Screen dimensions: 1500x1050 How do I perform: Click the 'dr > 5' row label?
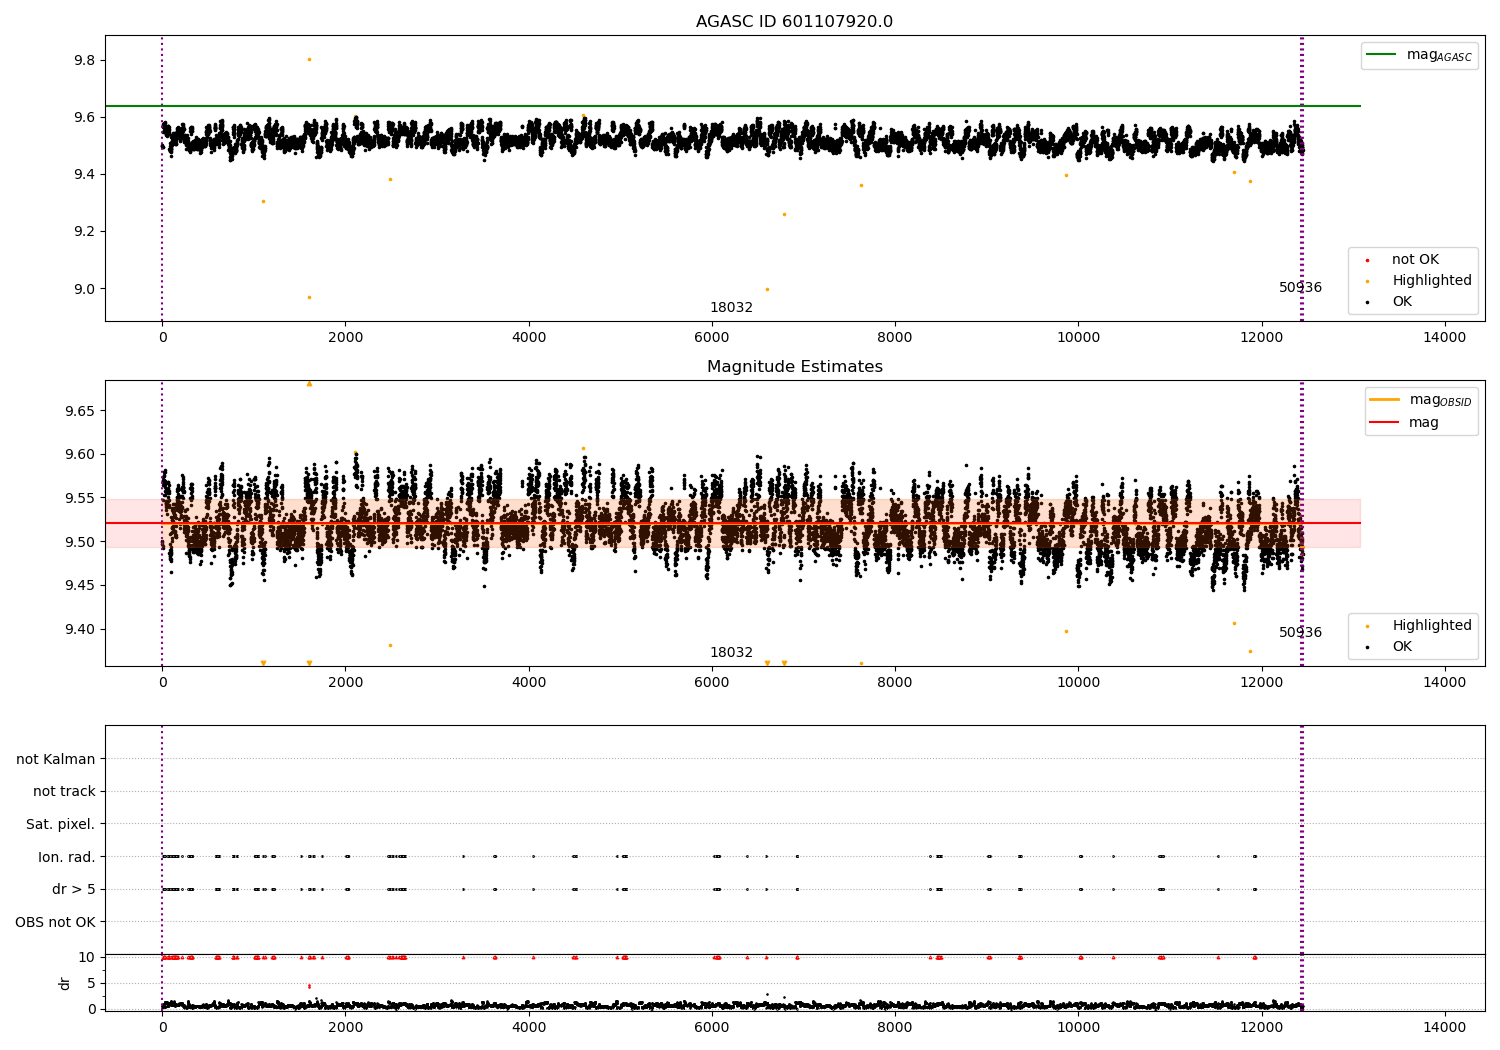(x=74, y=890)
